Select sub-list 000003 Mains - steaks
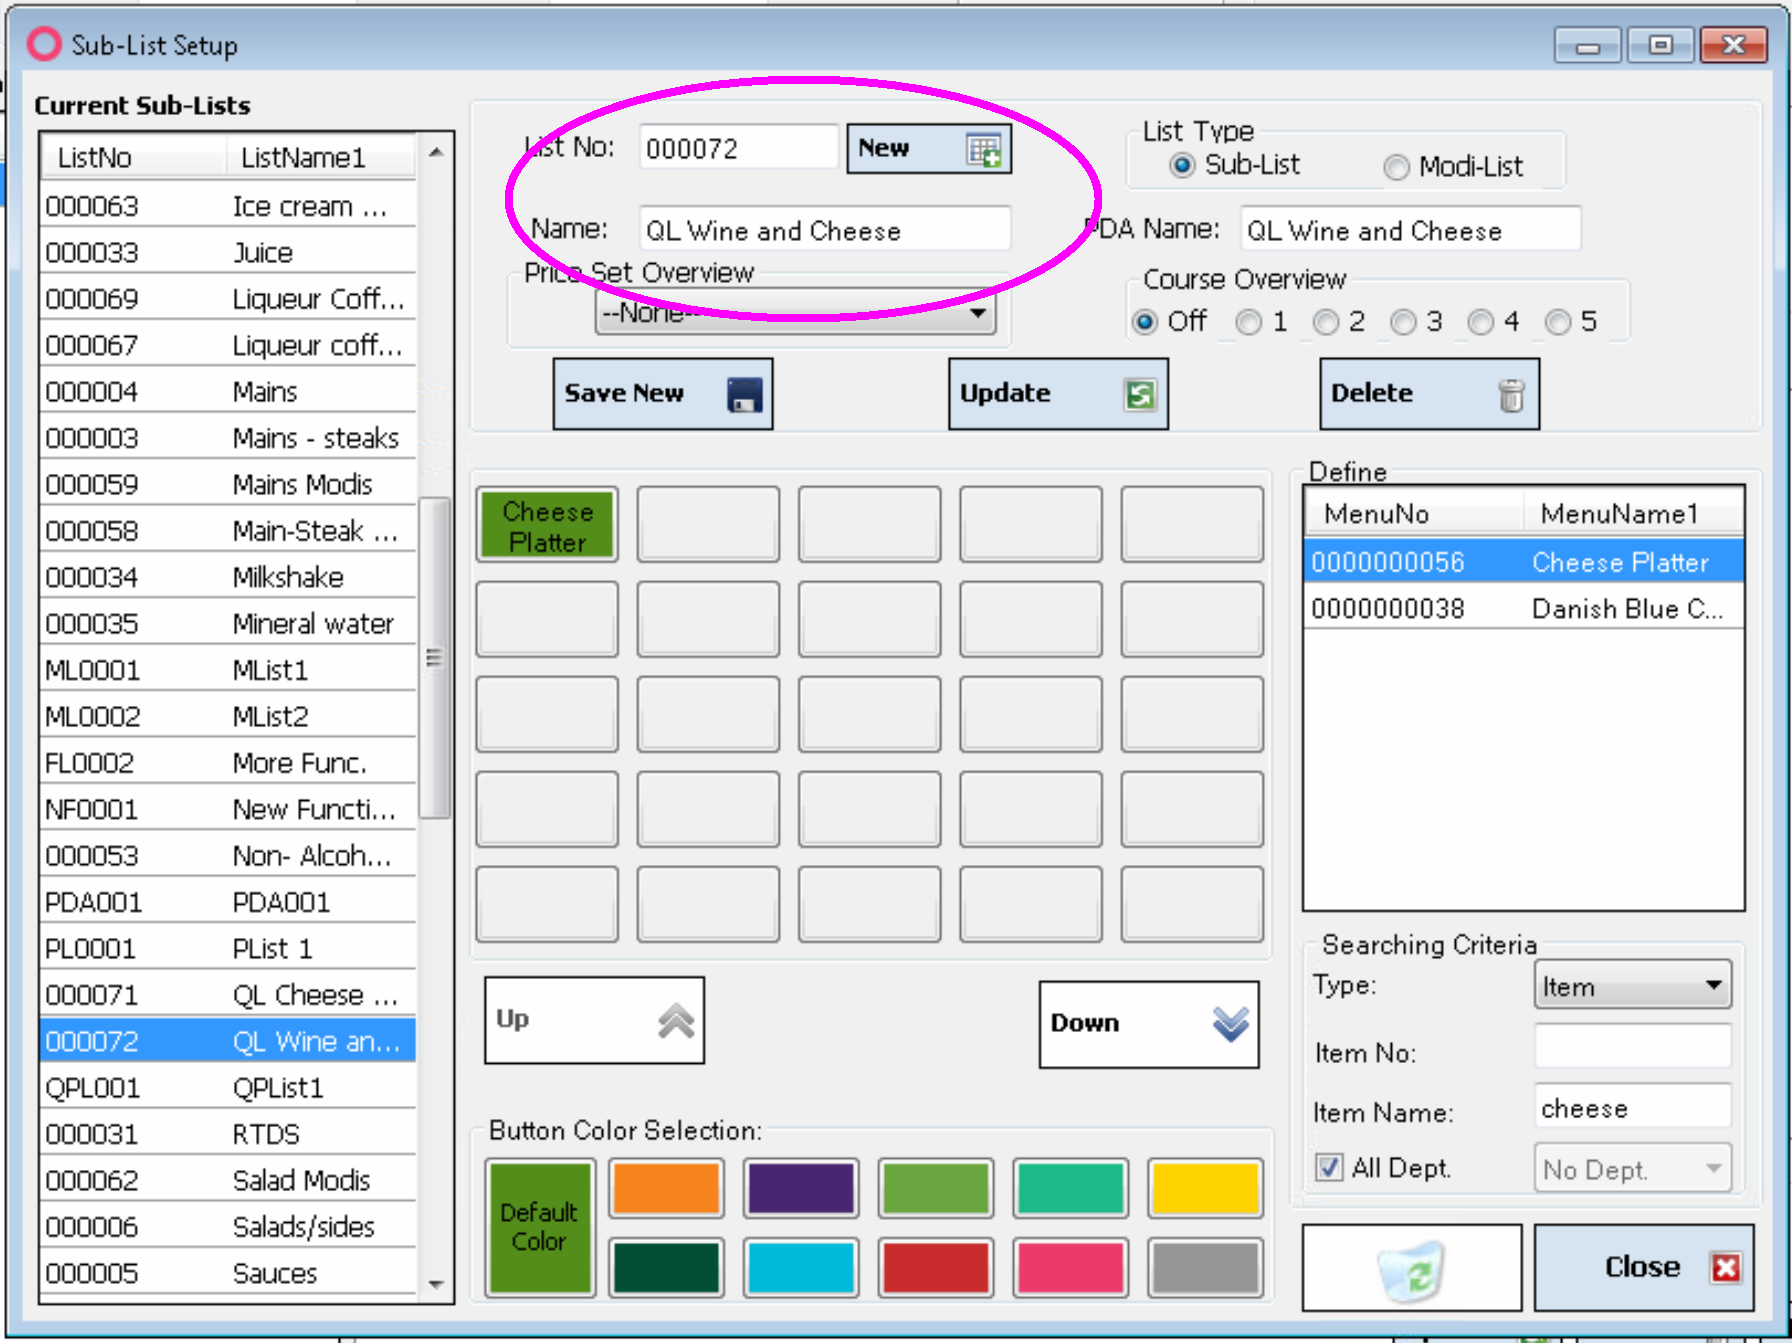Viewport: 1792px width, 1343px height. pyautogui.click(x=228, y=438)
